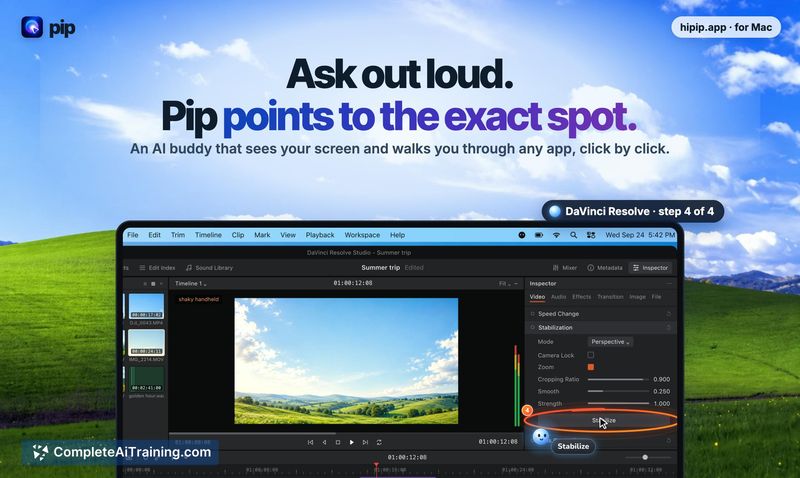The width and height of the screenshot is (800, 478).
Task: Click the Stabilize button
Action: point(604,421)
